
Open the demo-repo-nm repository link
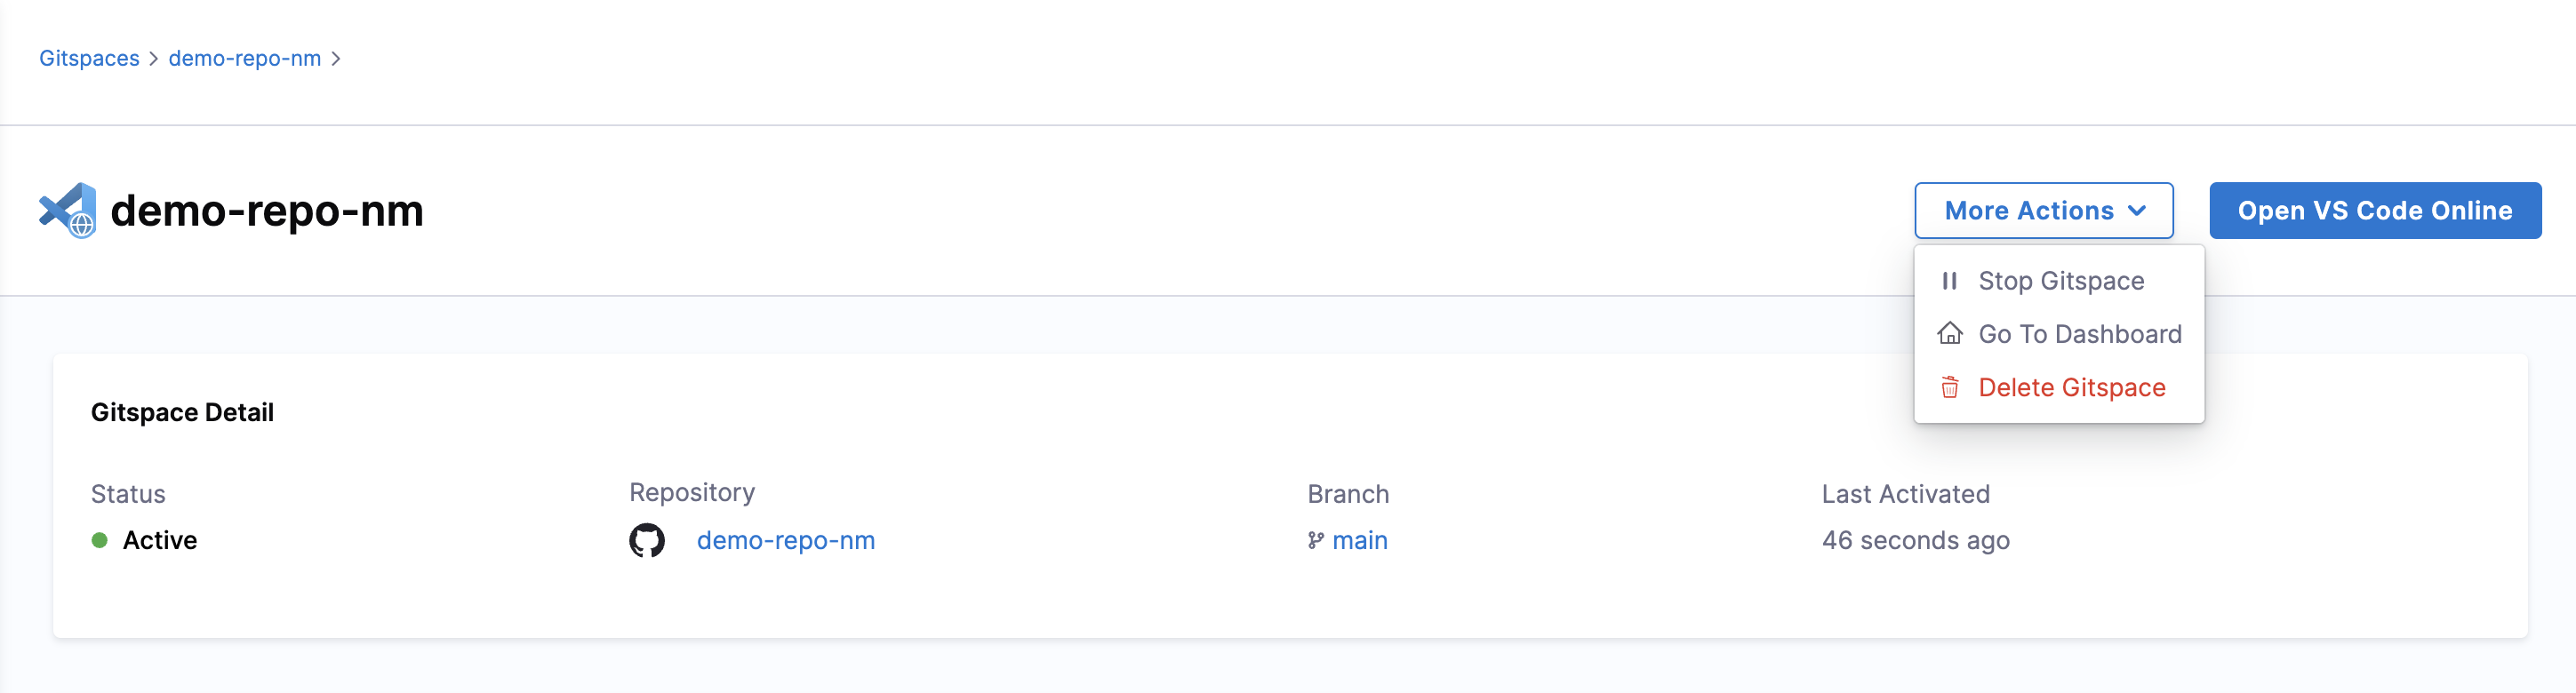pos(785,541)
